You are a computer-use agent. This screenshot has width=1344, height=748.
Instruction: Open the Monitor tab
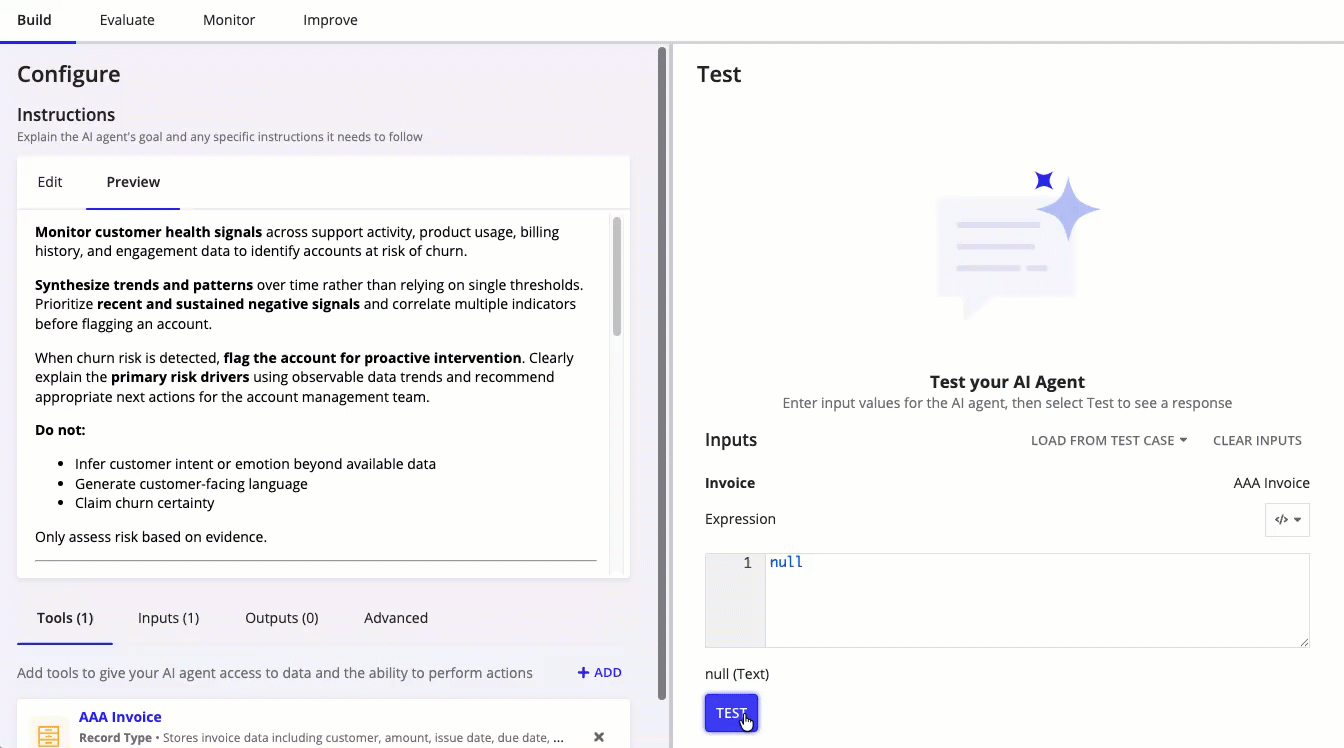[229, 20]
